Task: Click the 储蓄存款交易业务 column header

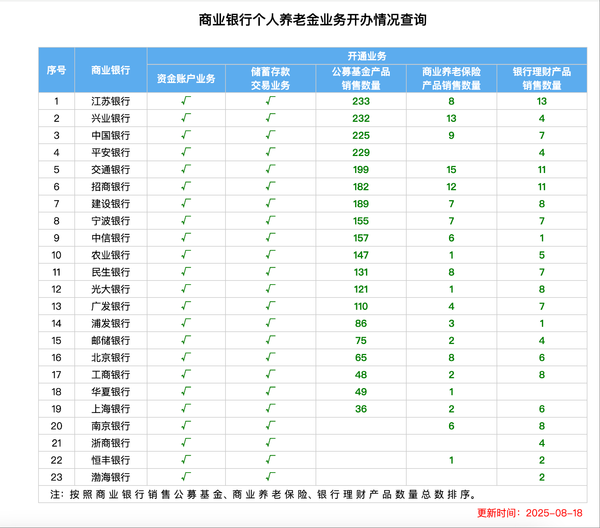Action: 271,79
